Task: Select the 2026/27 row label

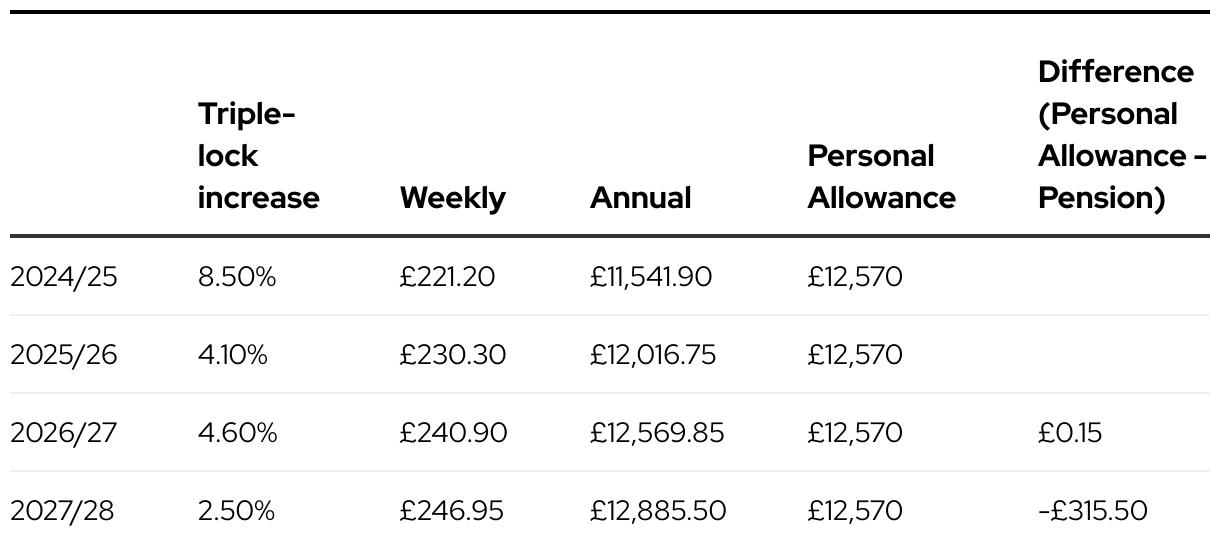Action: click(64, 433)
